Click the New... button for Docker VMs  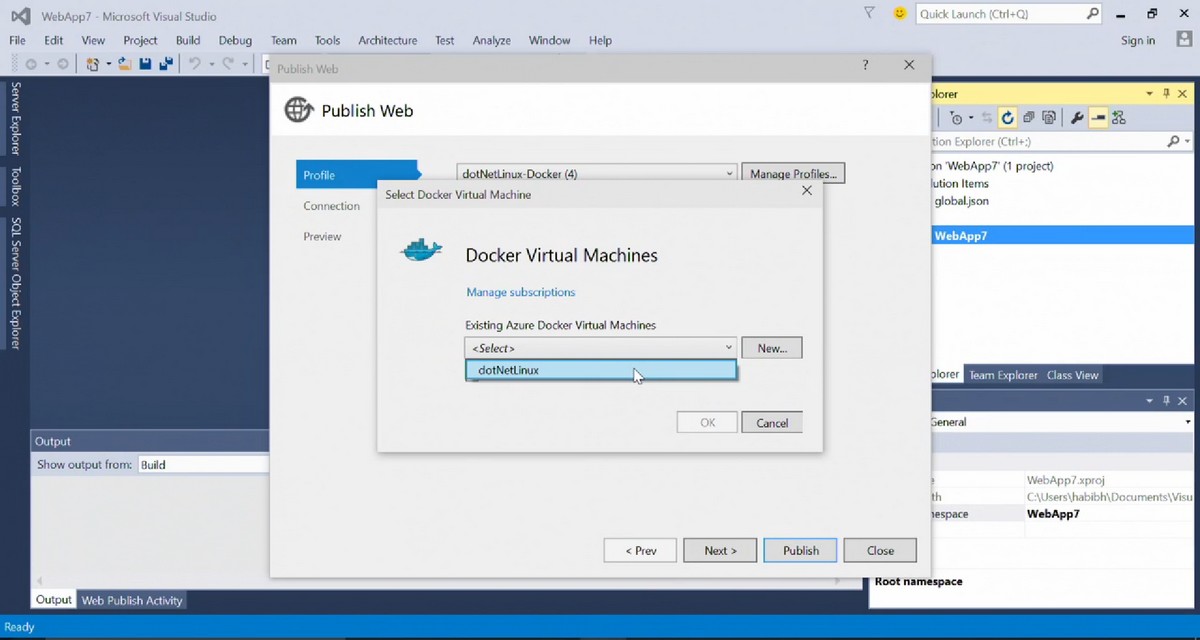coord(772,348)
